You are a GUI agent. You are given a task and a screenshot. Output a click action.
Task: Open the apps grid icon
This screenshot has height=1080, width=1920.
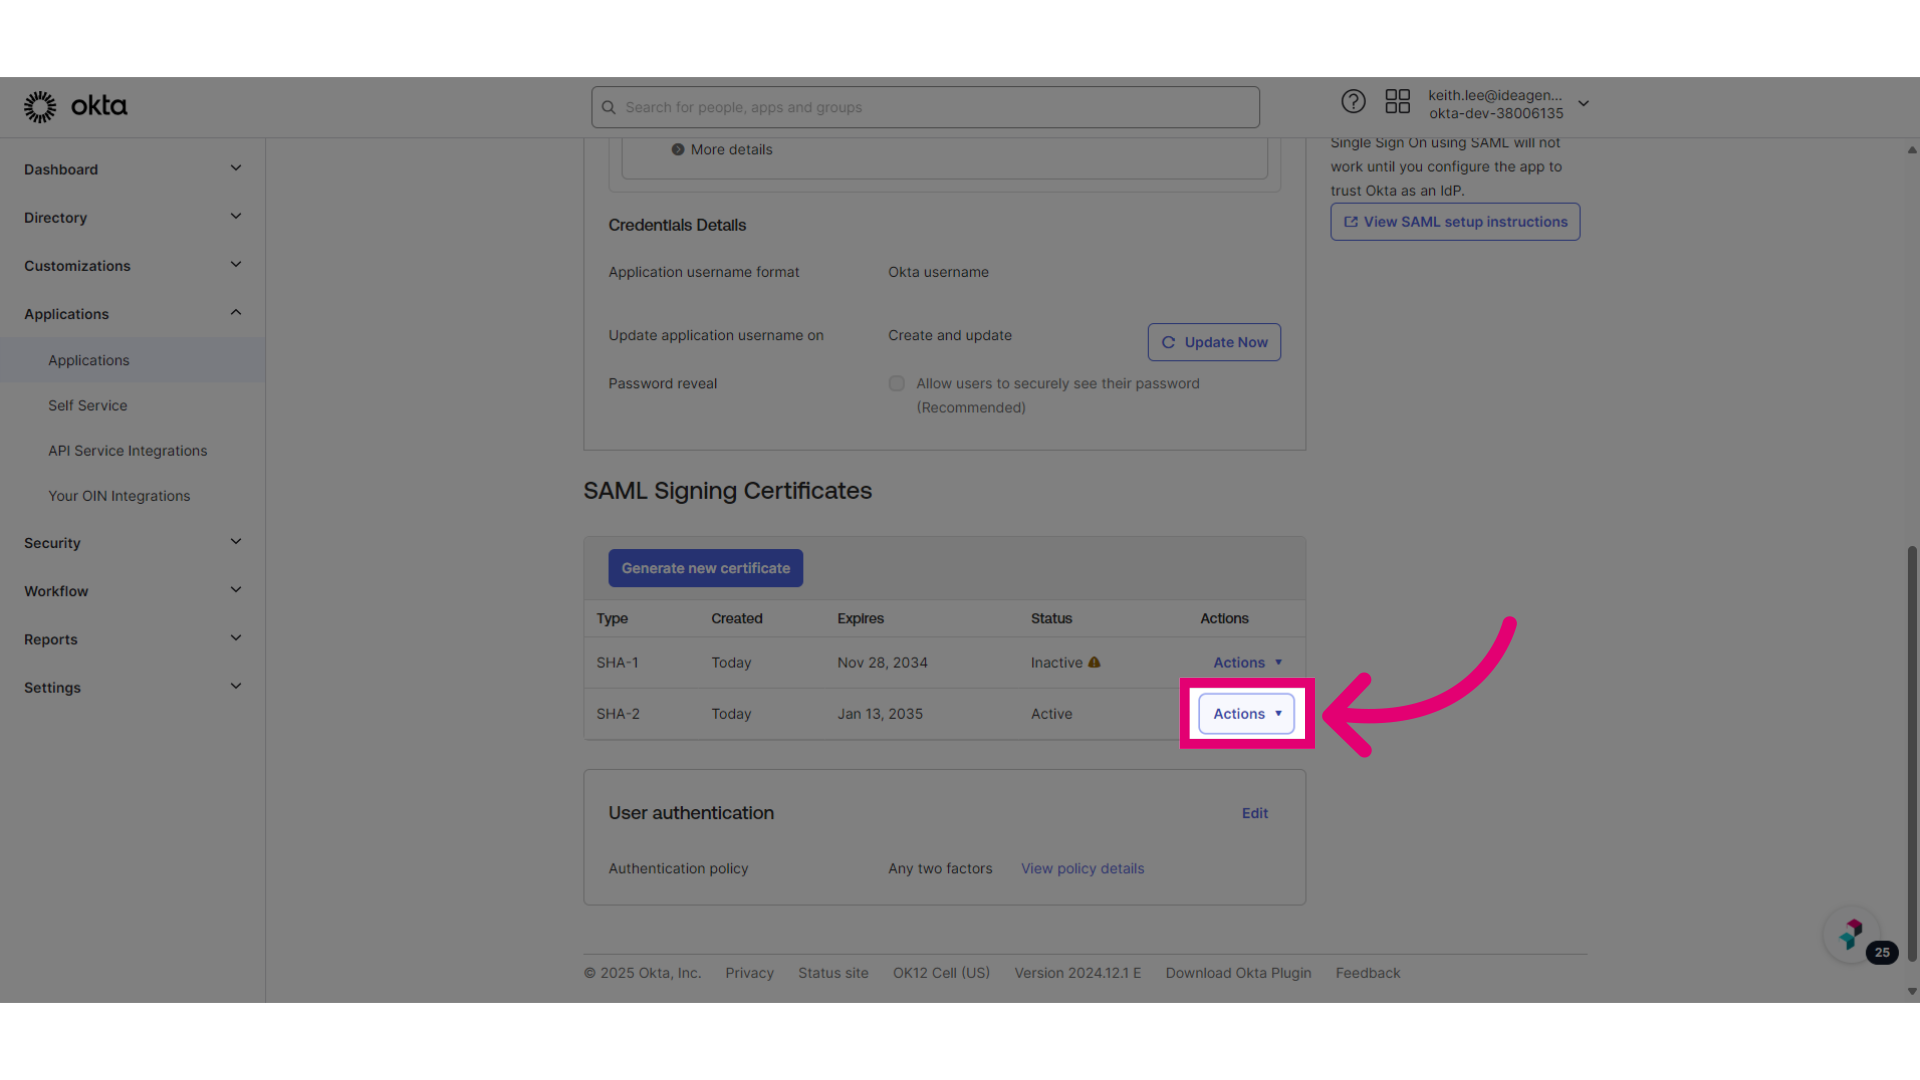(x=1397, y=101)
